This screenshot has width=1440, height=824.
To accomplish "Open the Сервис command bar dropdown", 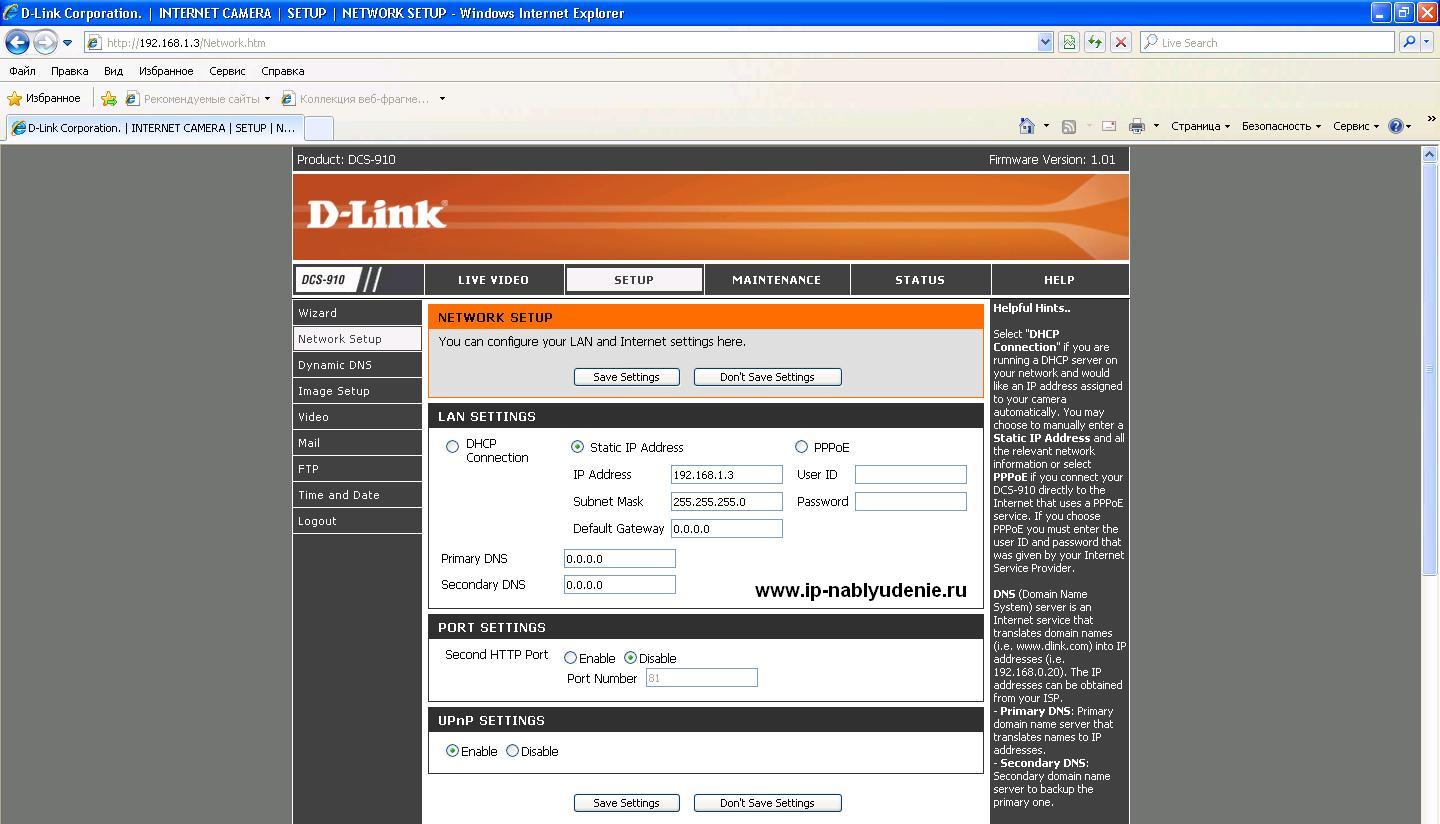I will click(x=1356, y=126).
